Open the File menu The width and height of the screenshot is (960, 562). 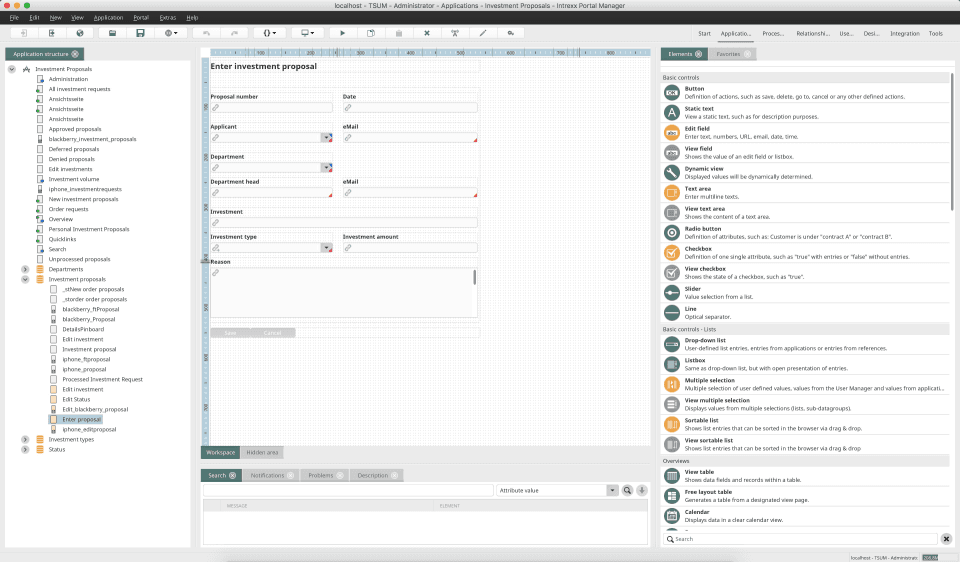click(14, 18)
